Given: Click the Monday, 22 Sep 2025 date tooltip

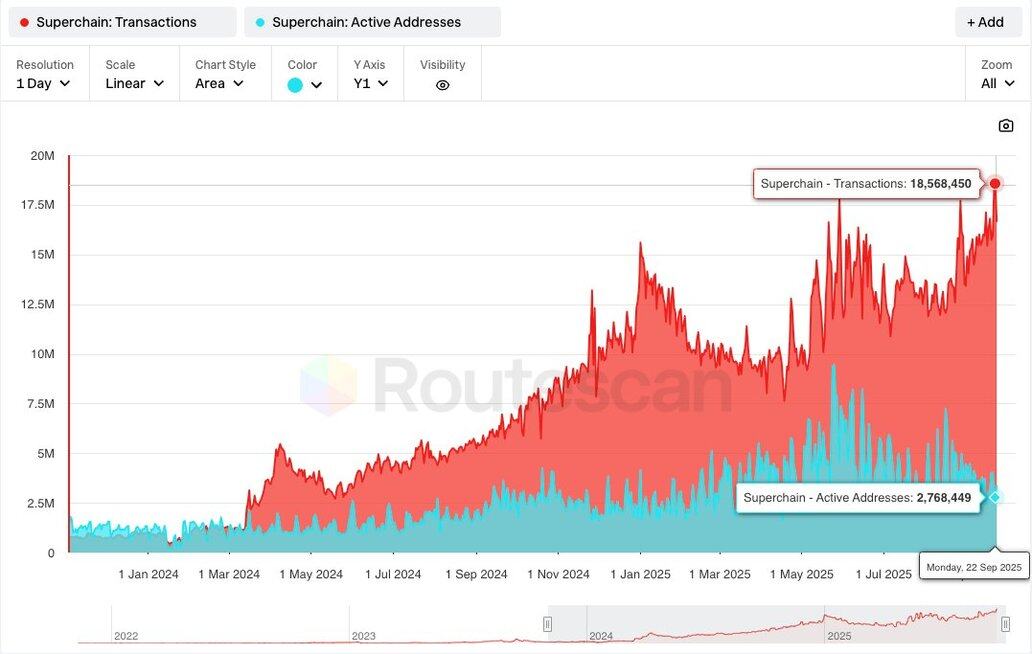Looking at the screenshot, I should 974,566.
